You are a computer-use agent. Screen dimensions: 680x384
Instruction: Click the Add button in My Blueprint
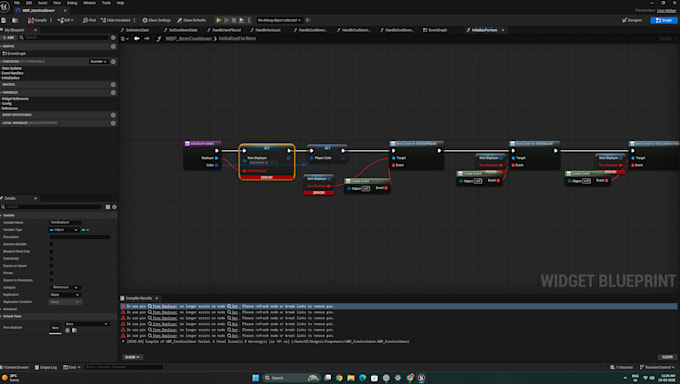(8, 38)
